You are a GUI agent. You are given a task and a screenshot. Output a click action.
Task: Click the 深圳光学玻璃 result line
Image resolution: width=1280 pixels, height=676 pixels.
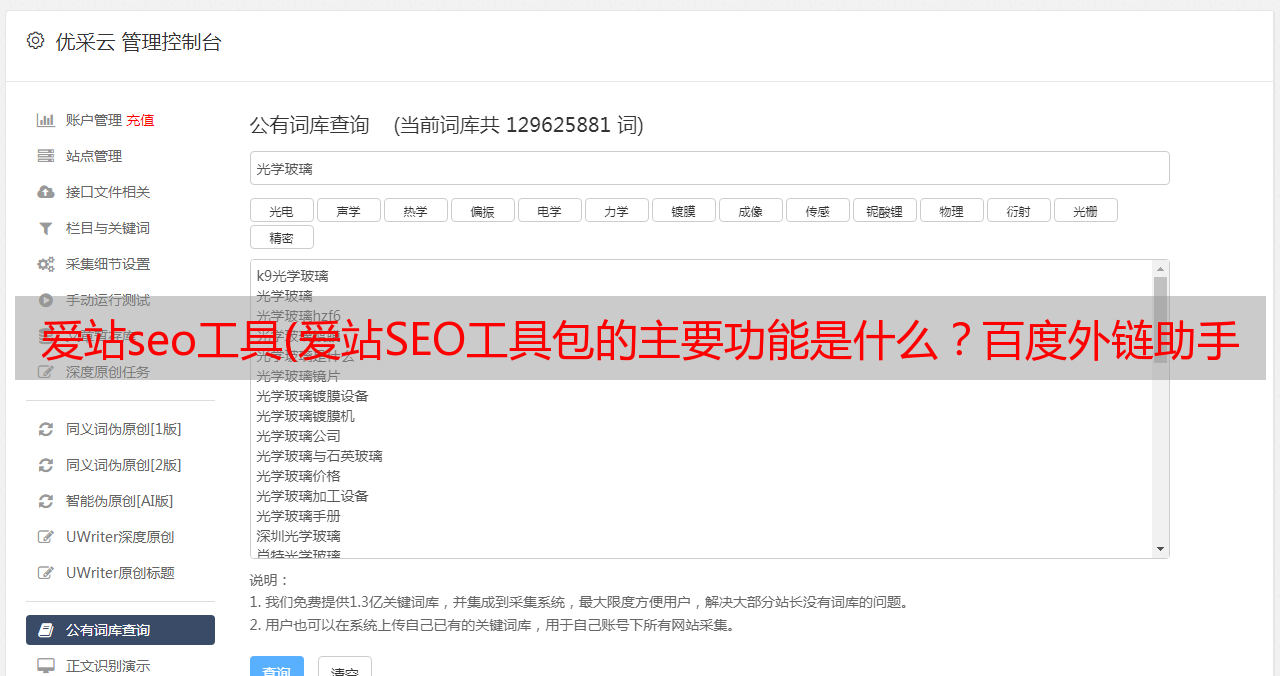pos(298,536)
